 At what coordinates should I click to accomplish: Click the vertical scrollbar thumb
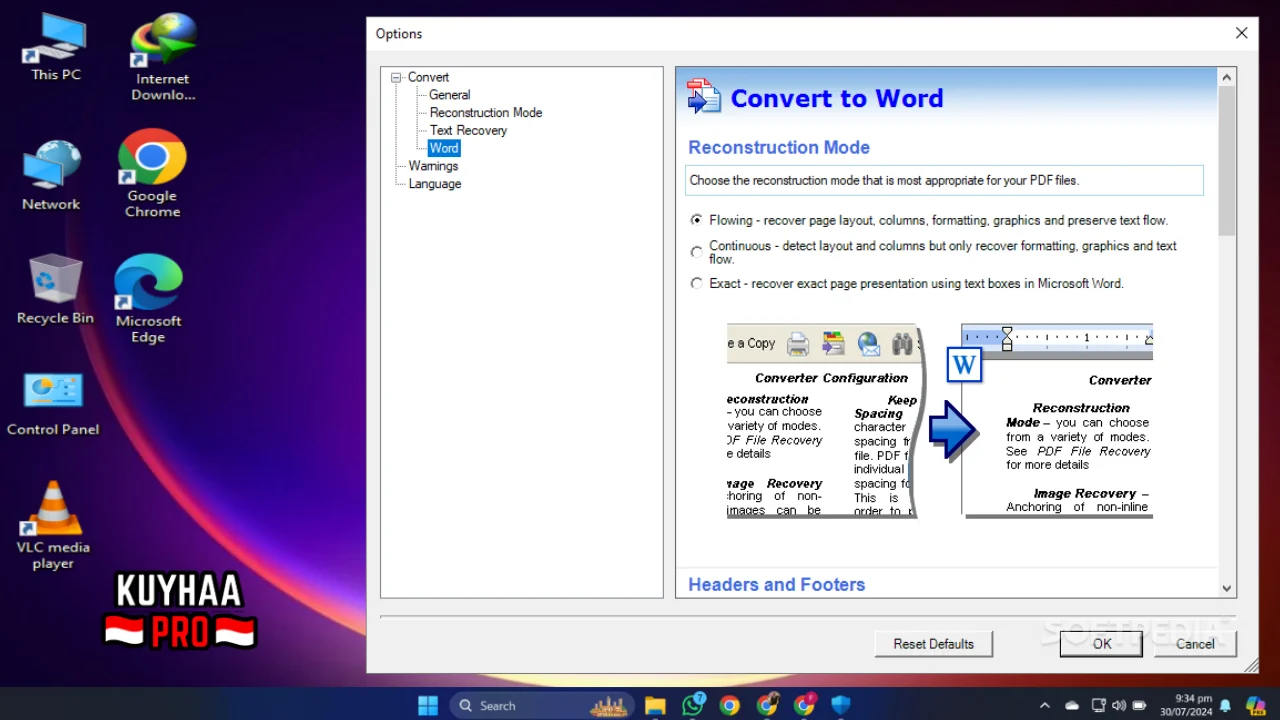1227,161
